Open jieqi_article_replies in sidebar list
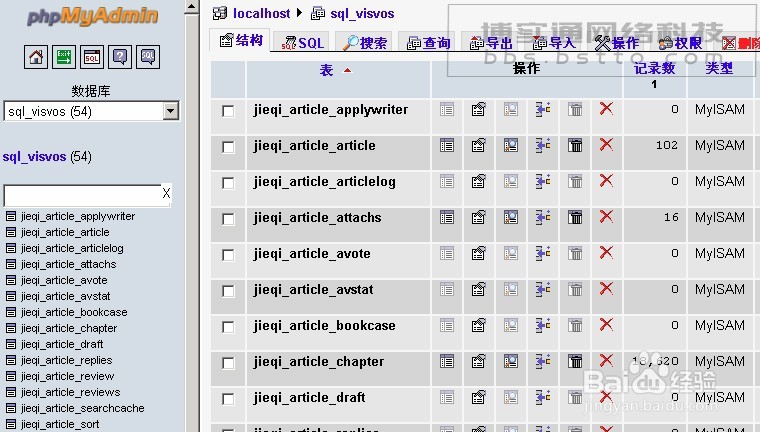760x432 pixels. pos(66,360)
